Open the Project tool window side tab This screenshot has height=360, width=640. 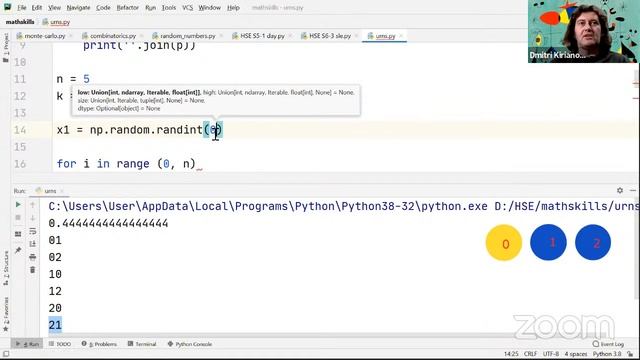point(5,48)
